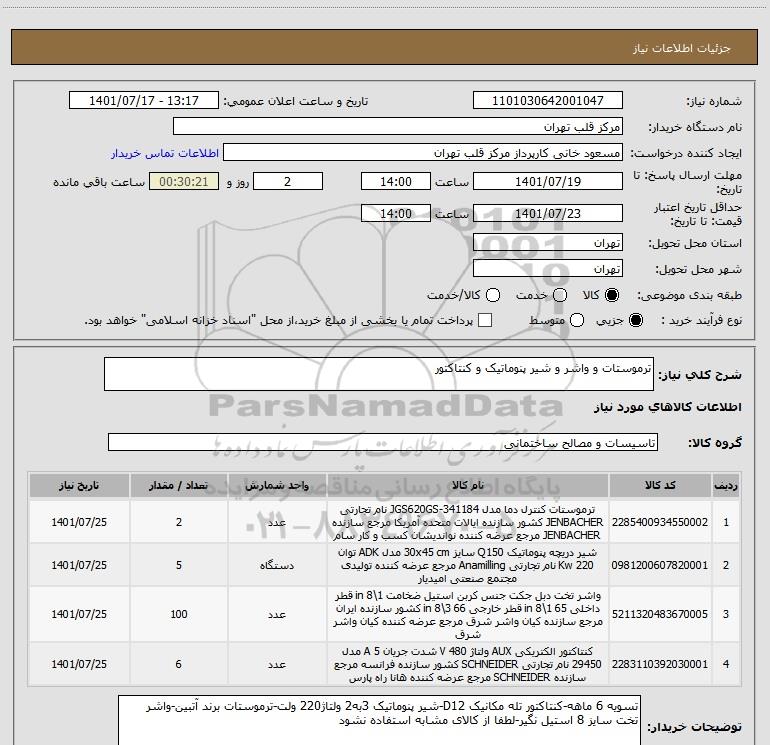Click the header جزئیات اطلاعات نیاز
770x745 pixels.
point(681,48)
